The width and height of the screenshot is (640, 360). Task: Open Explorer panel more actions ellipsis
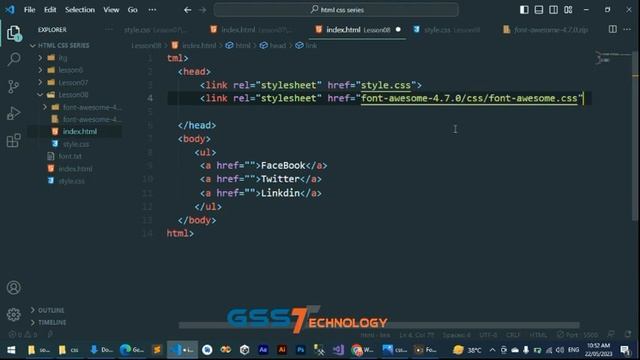point(109,29)
